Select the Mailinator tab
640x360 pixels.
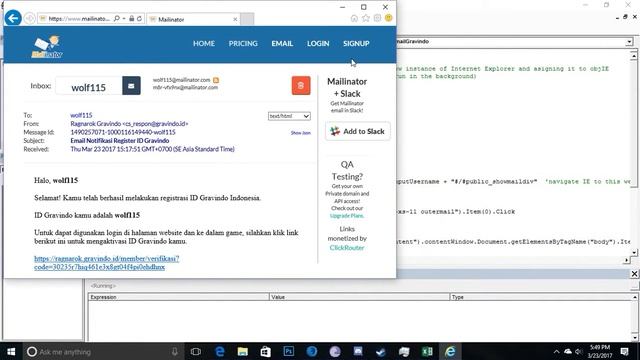pos(192,19)
